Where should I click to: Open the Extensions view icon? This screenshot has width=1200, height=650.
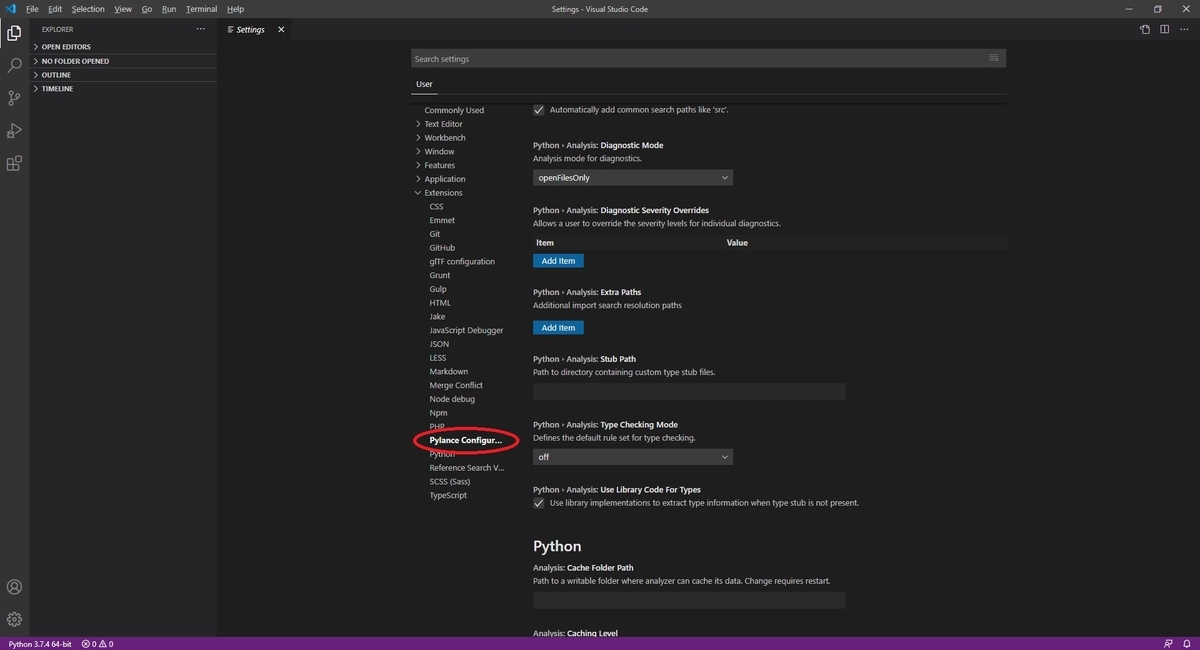pyautogui.click(x=14, y=164)
